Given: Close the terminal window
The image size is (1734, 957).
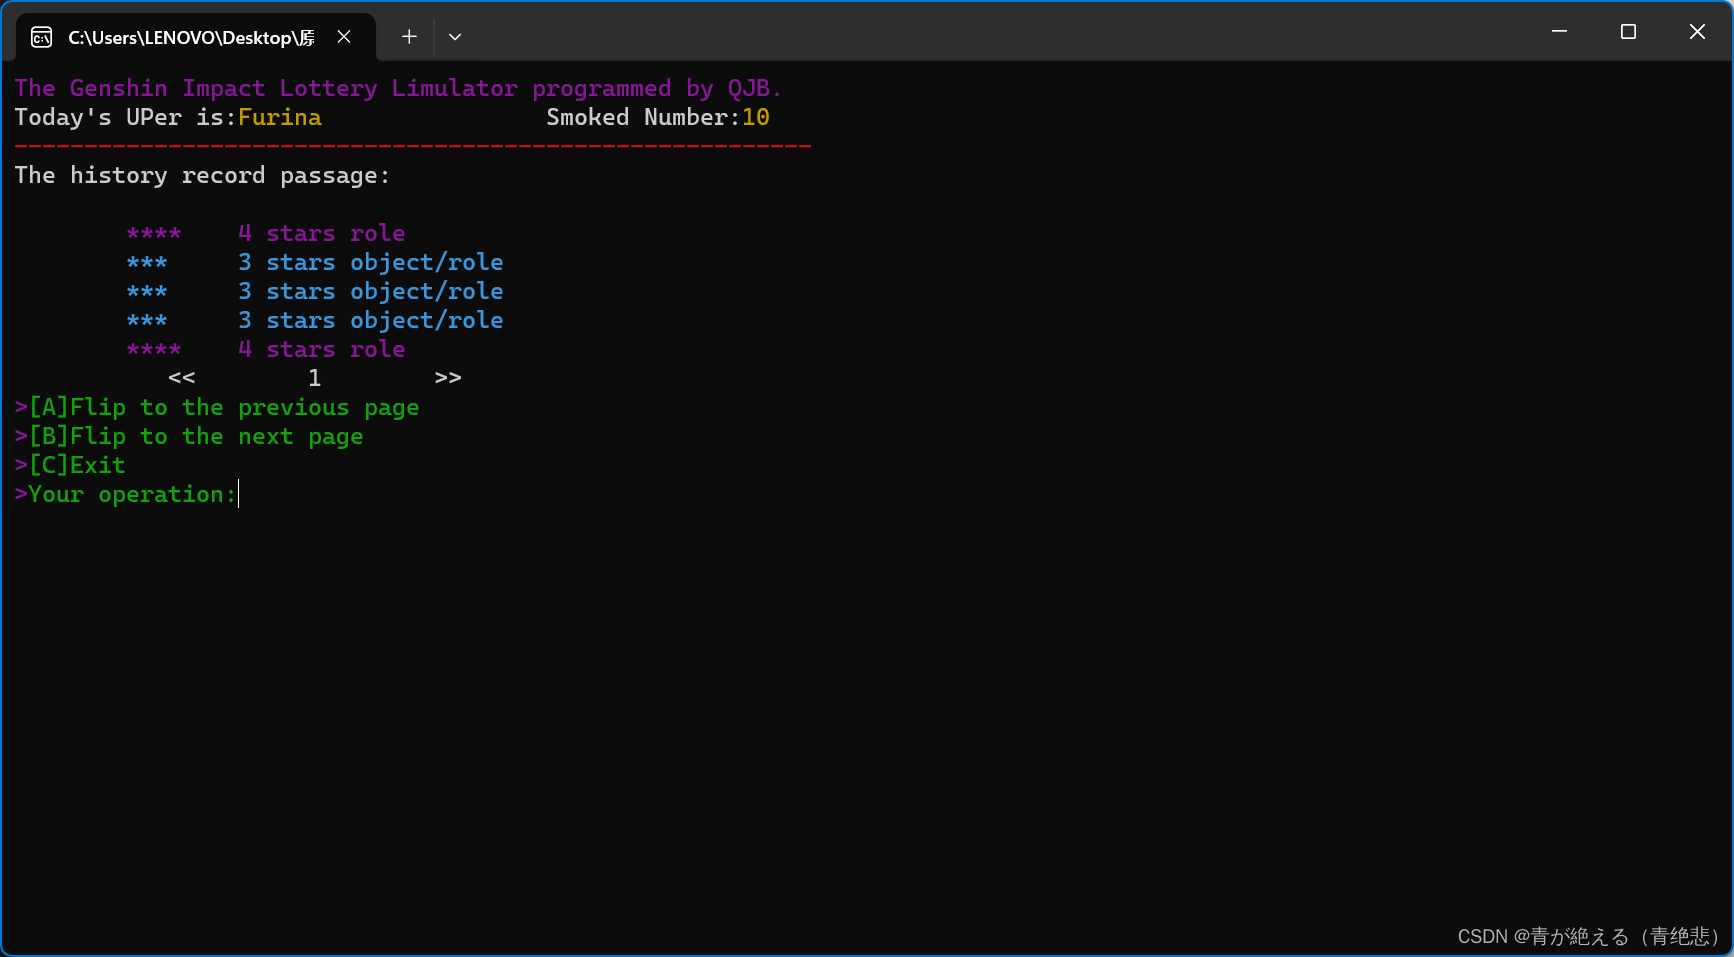Looking at the screenshot, I should click(x=1697, y=32).
